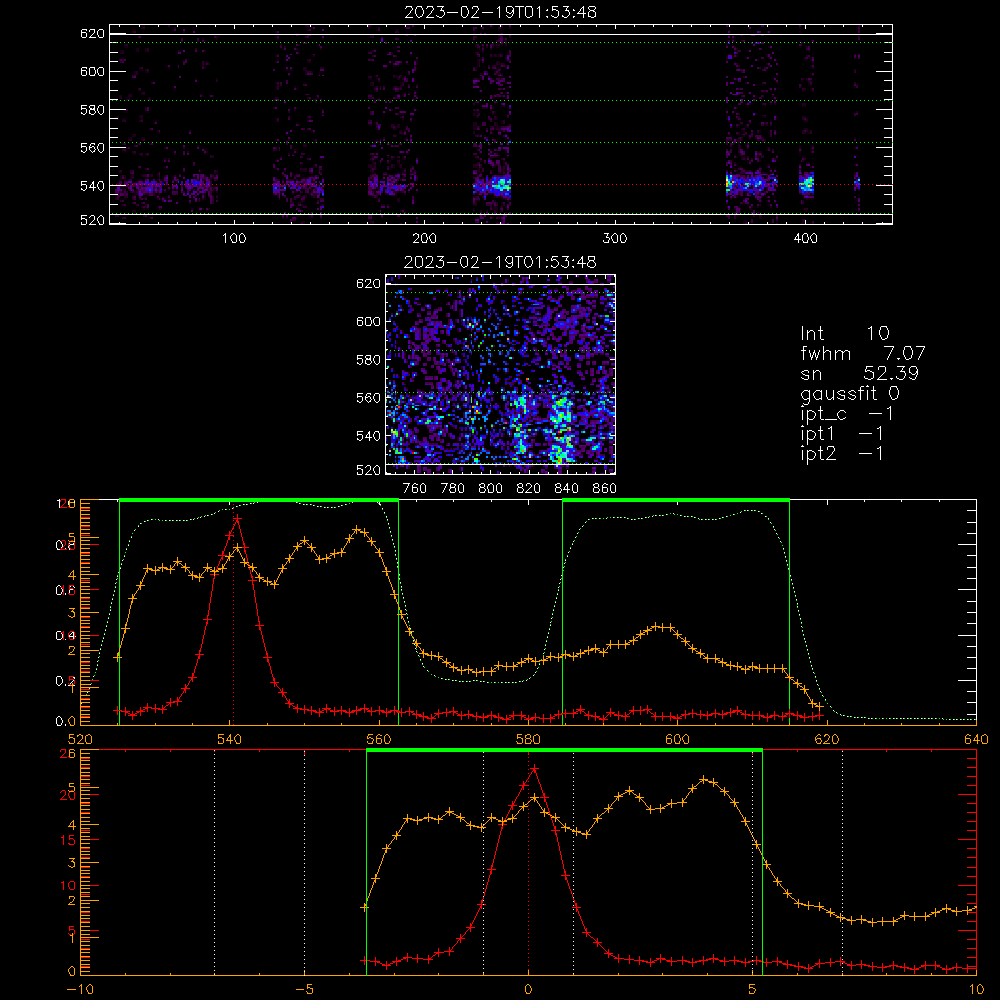1000x1000 pixels.
Task: Click the x-axis label 300 of the top spectrogram
Action: click(x=615, y=239)
